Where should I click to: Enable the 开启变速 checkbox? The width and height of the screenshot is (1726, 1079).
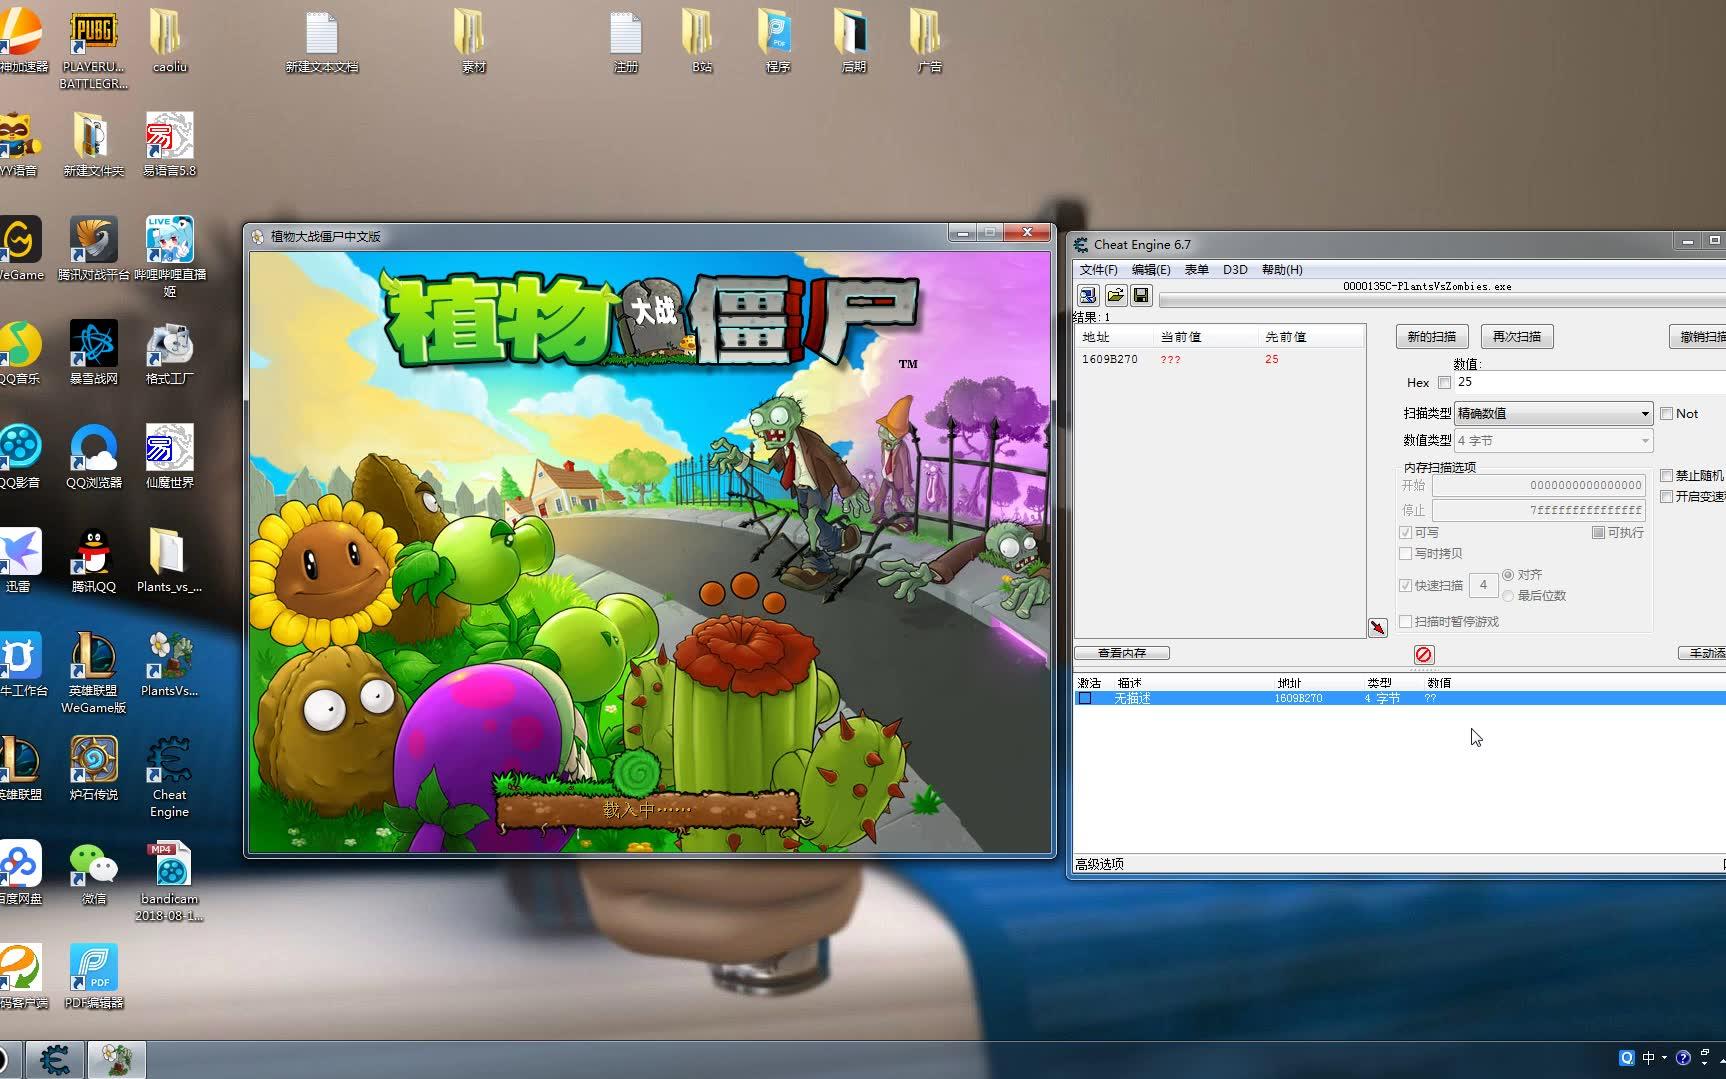point(1666,496)
